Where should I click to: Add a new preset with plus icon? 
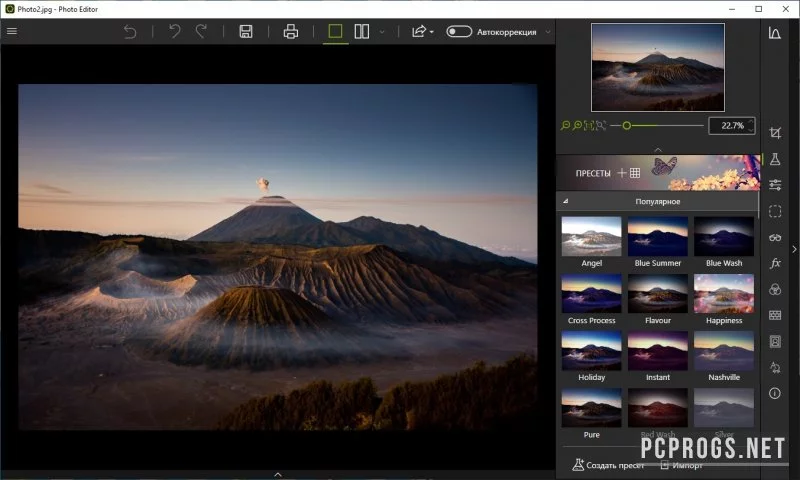(621, 173)
